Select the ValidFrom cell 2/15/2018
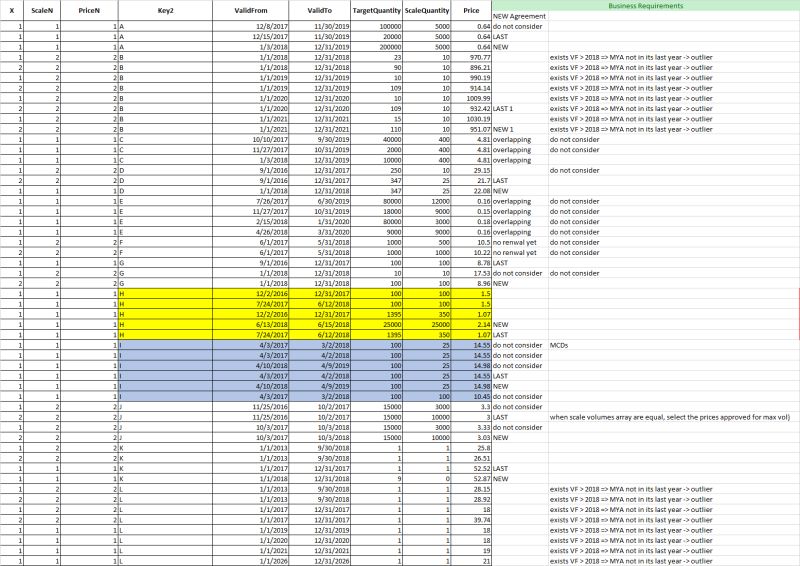Image resolution: width=800 pixels, height=566 pixels. 251,222
